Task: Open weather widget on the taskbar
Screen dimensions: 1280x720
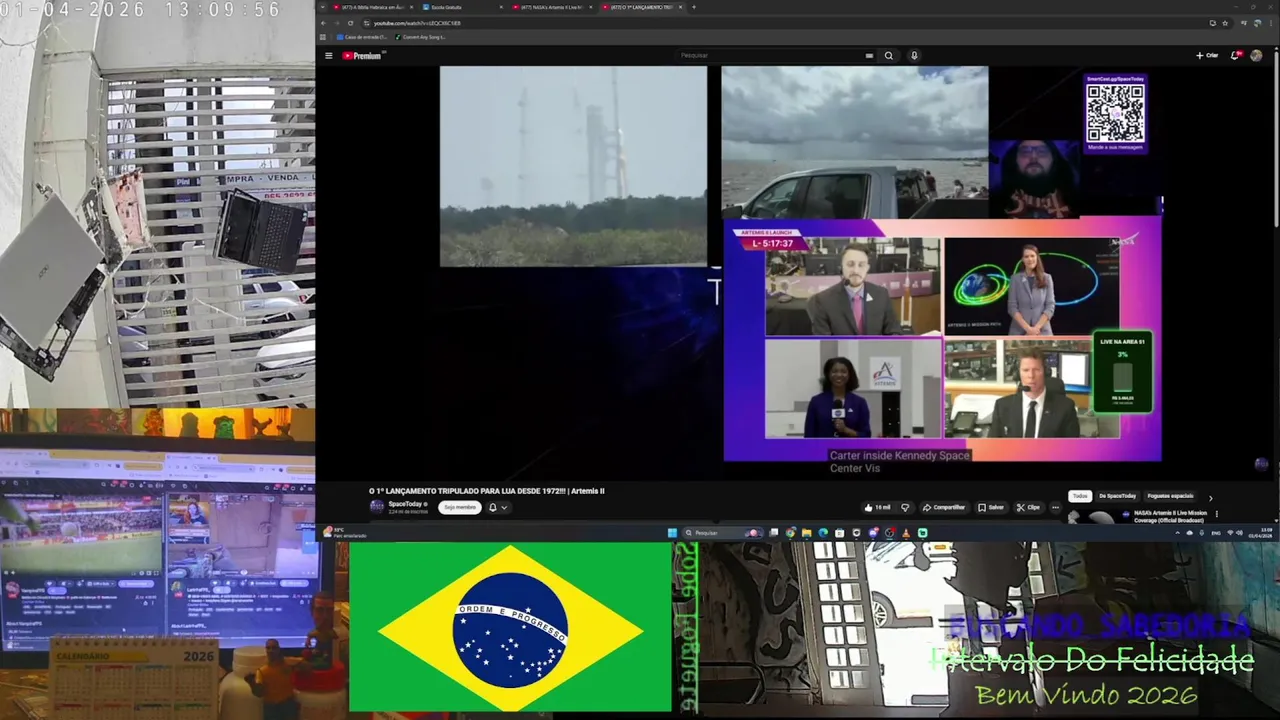Action: 347,533
